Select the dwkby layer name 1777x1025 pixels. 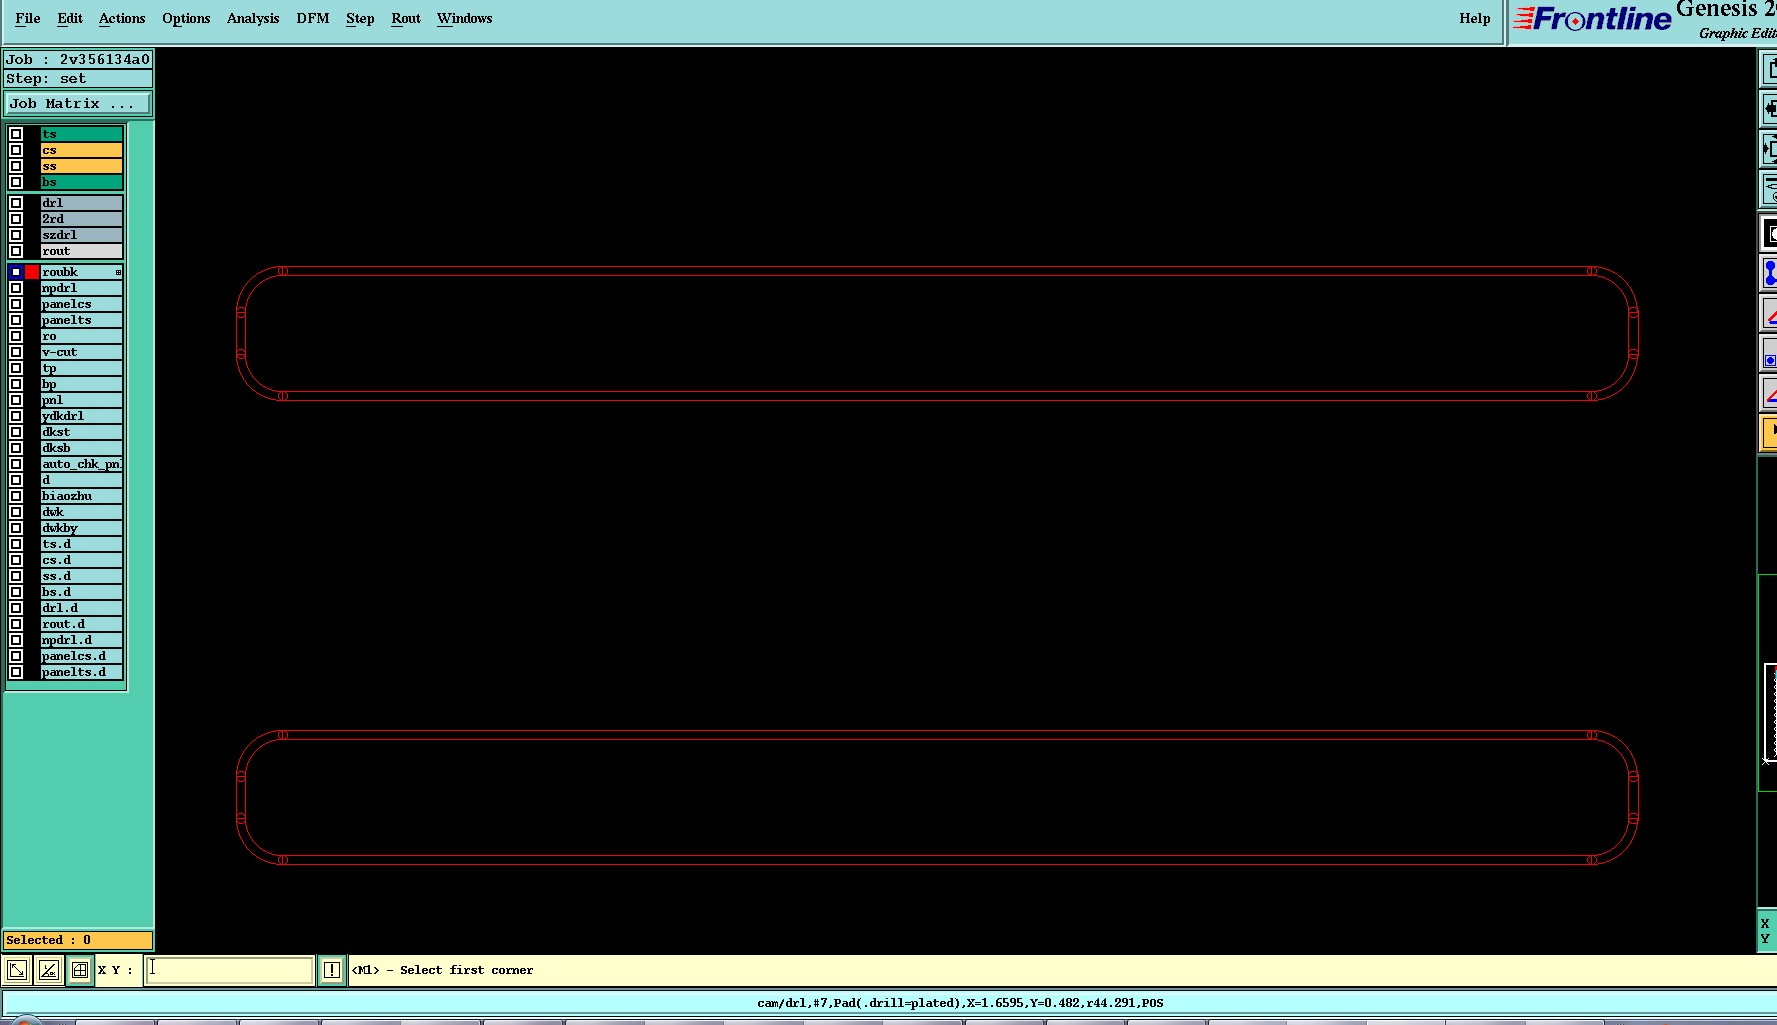click(x=82, y=528)
